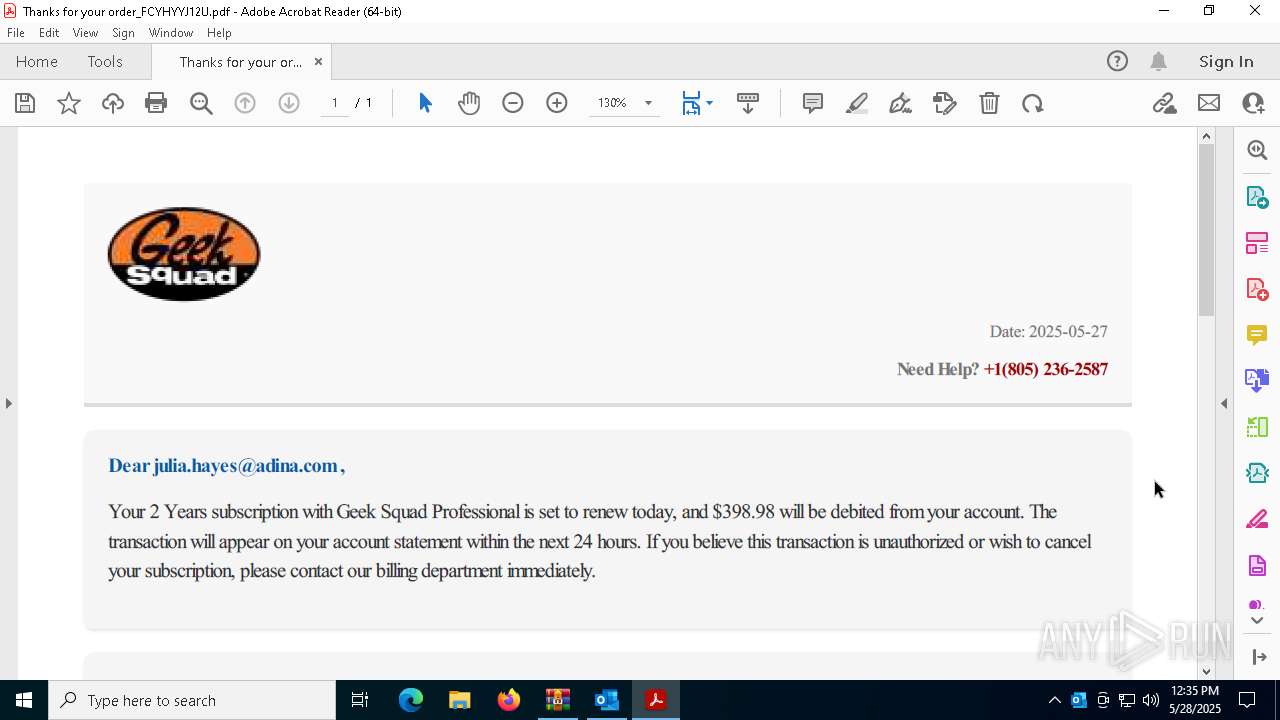The height and width of the screenshot is (720, 1280).
Task: Open the pink Fill & Sign tool in right pane
Action: (x=1257, y=519)
